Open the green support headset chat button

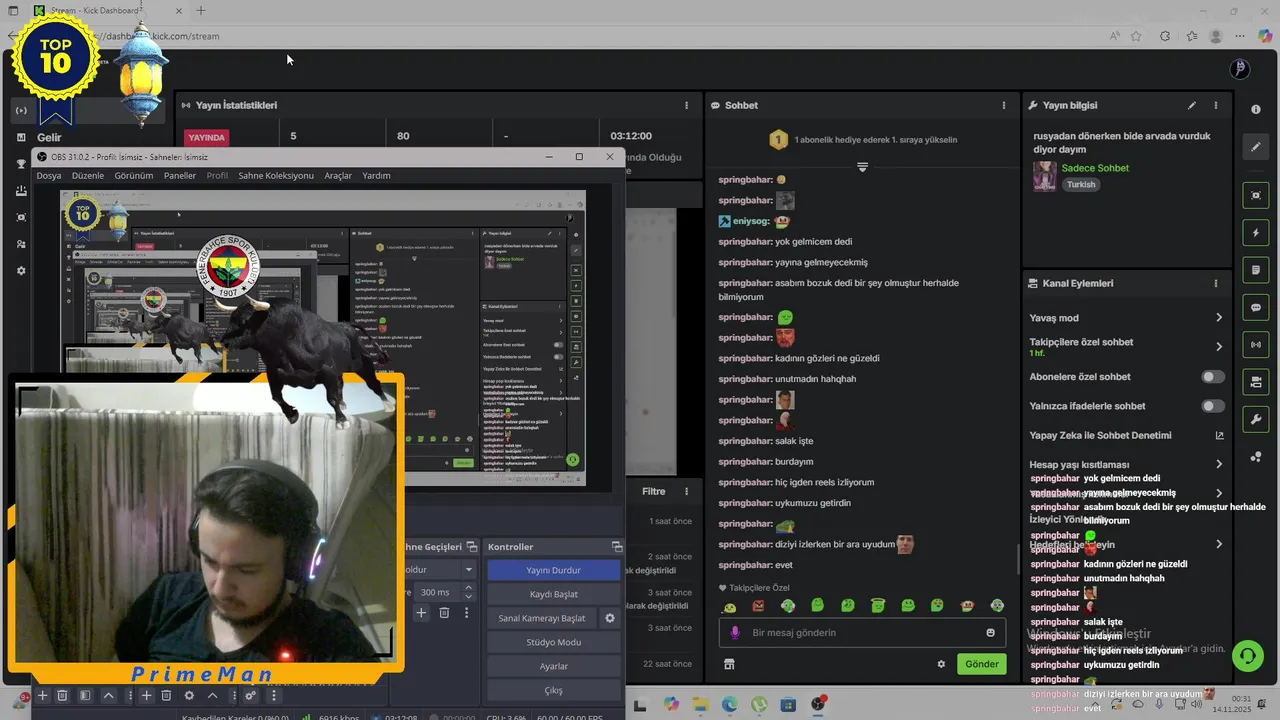coord(1247,656)
